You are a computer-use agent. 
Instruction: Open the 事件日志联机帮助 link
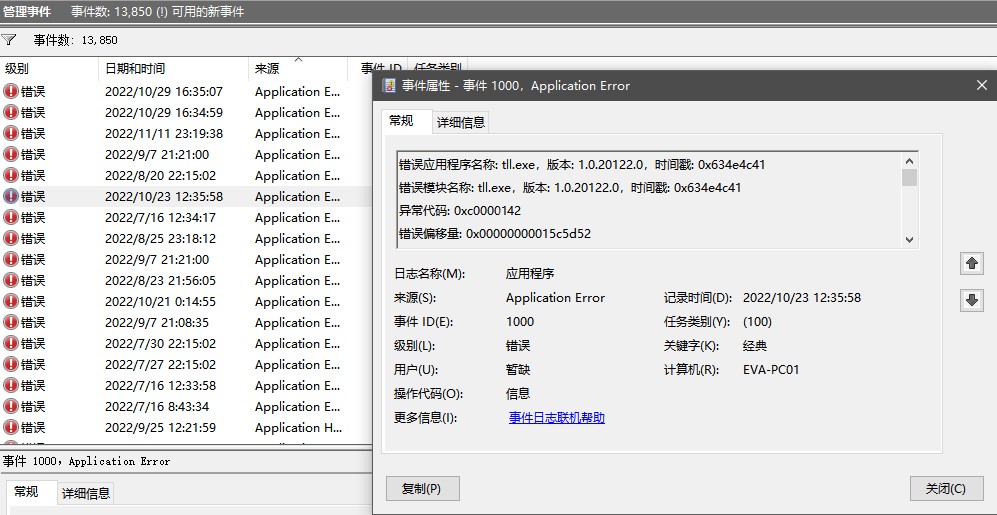point(557,418)
